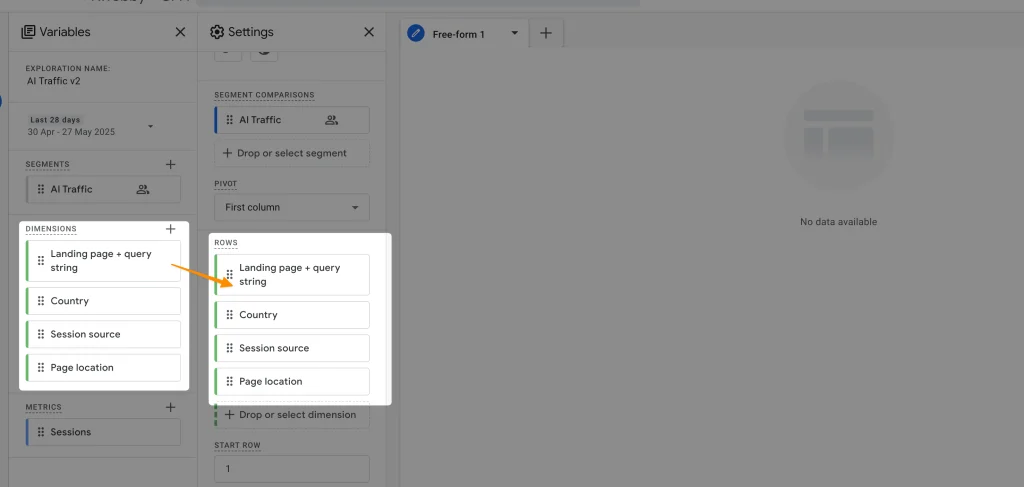
Task: Click drag handle of Page location in Rows
Action: [229, 381]
